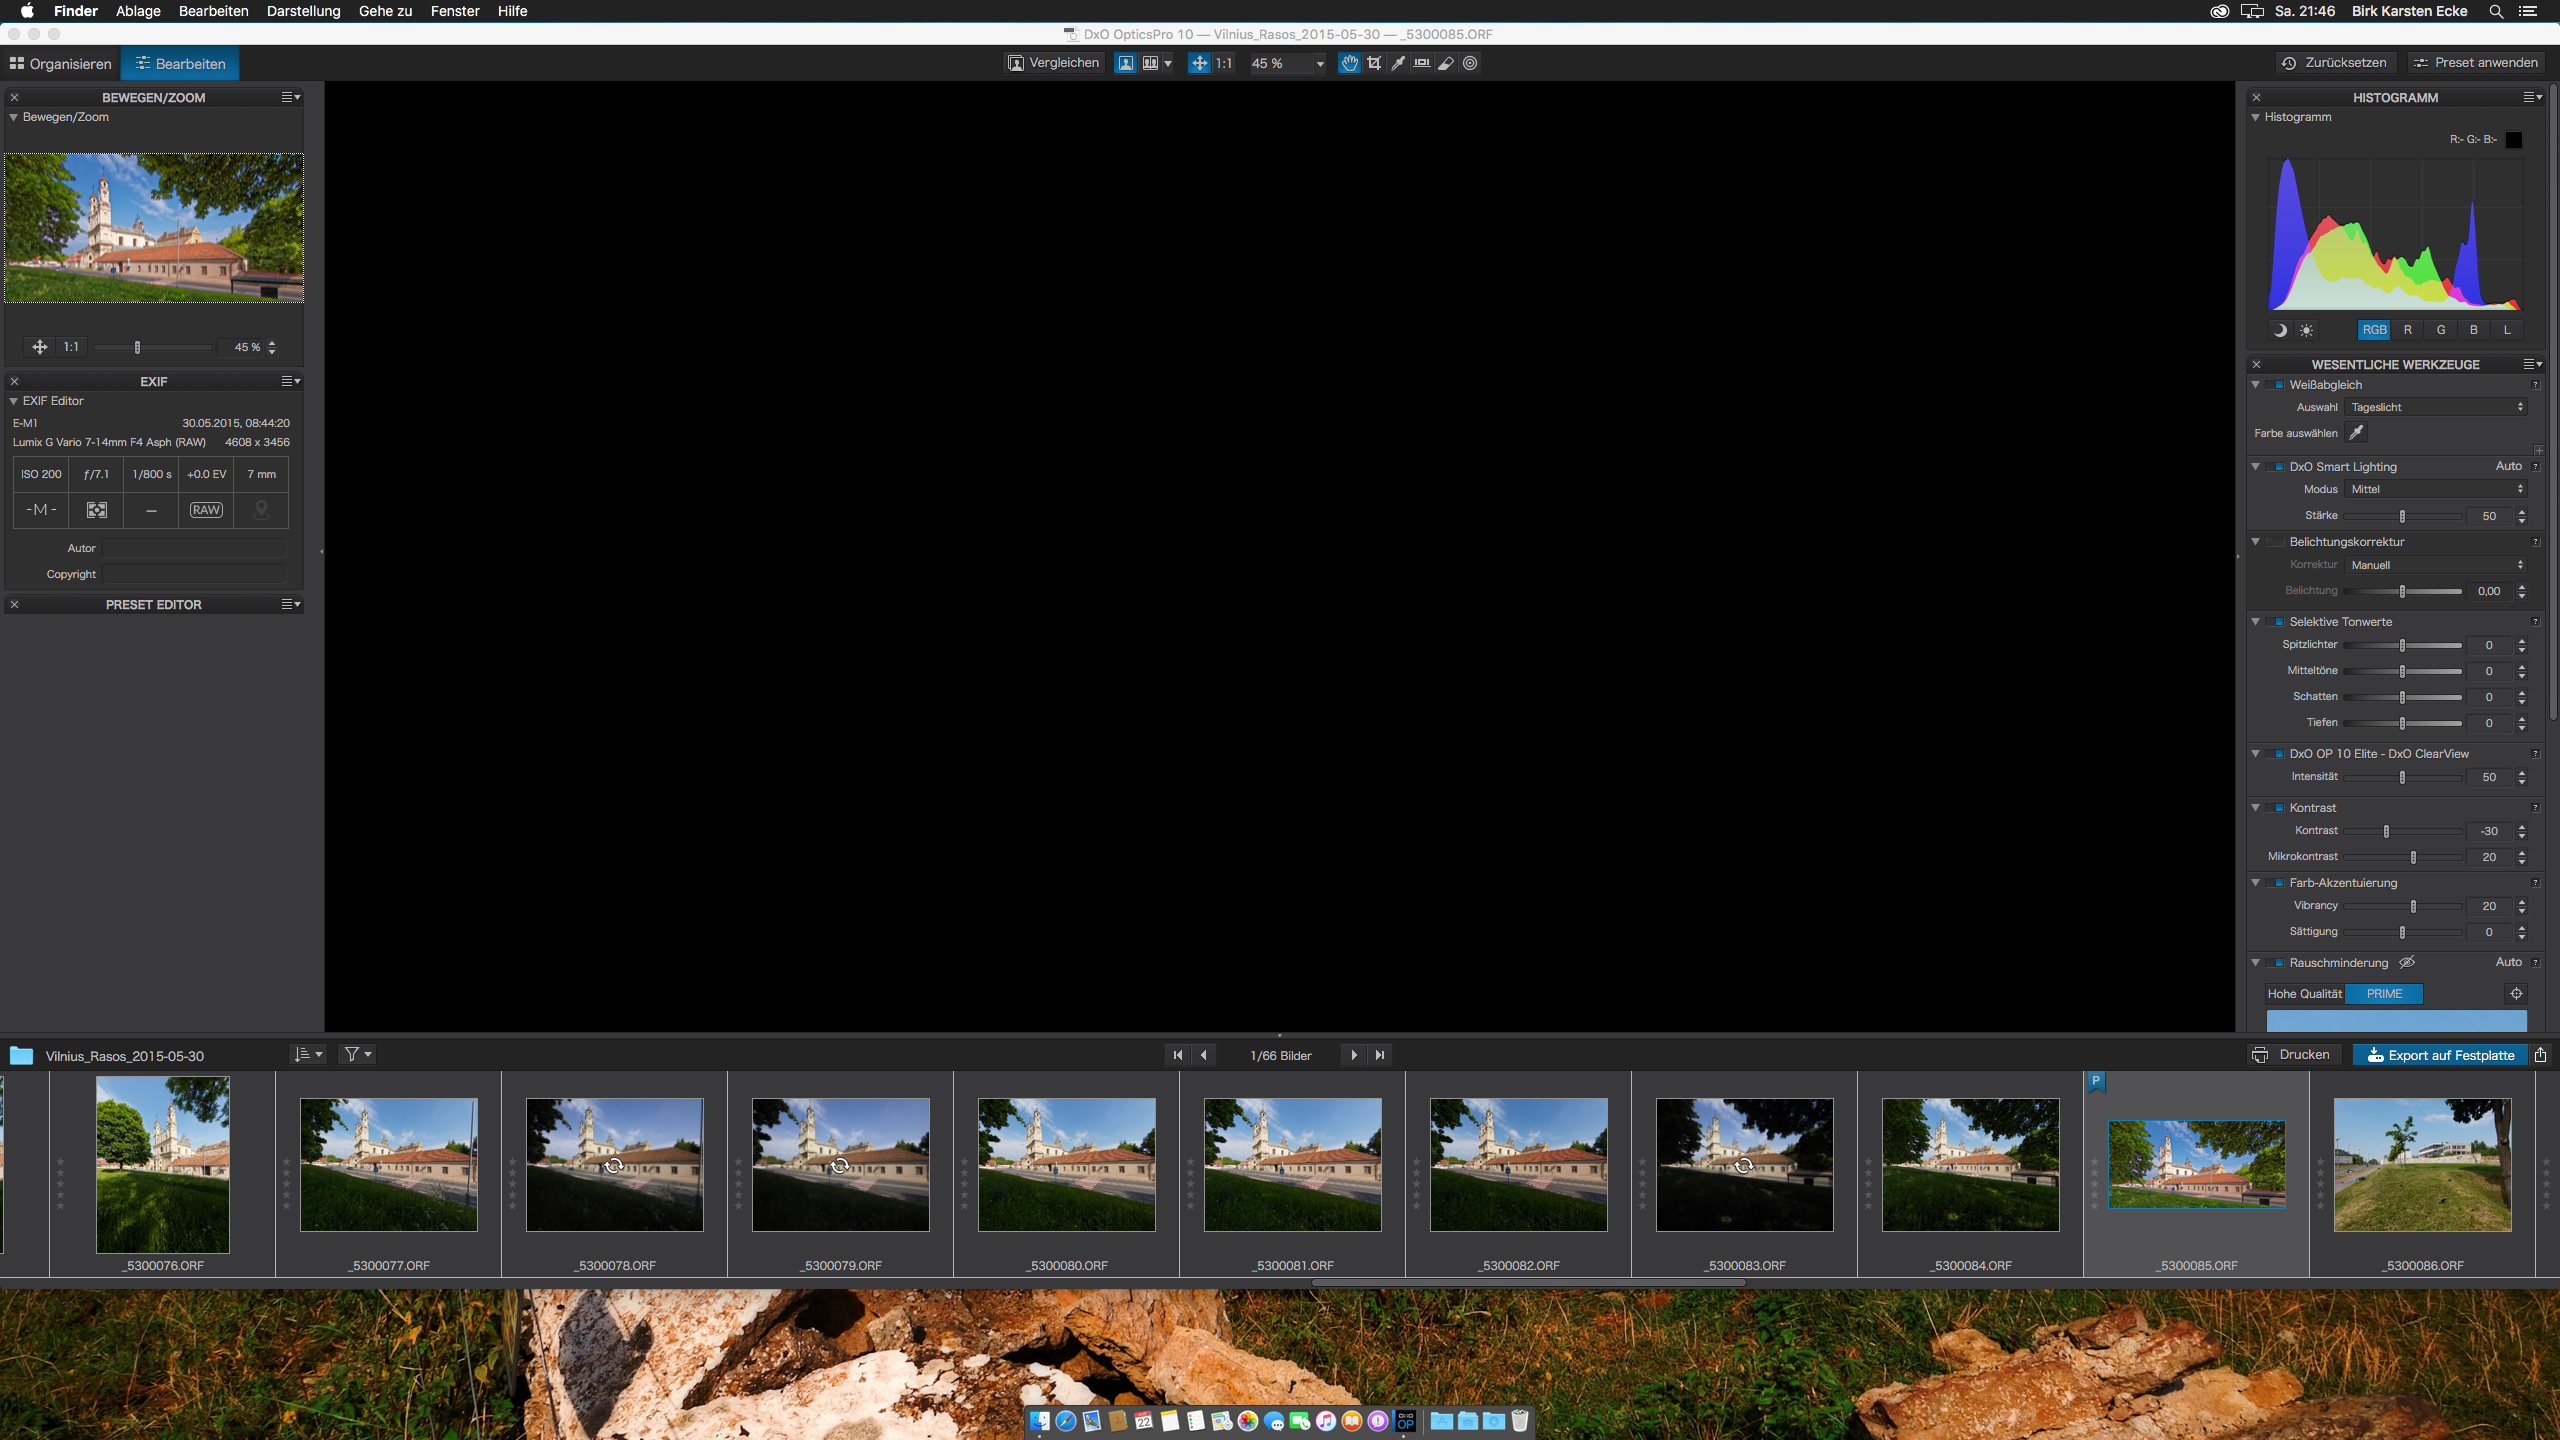Switch to Organisieren tab
The height and width of the screenshot is (1440, 2560).
tap(61, 63)
